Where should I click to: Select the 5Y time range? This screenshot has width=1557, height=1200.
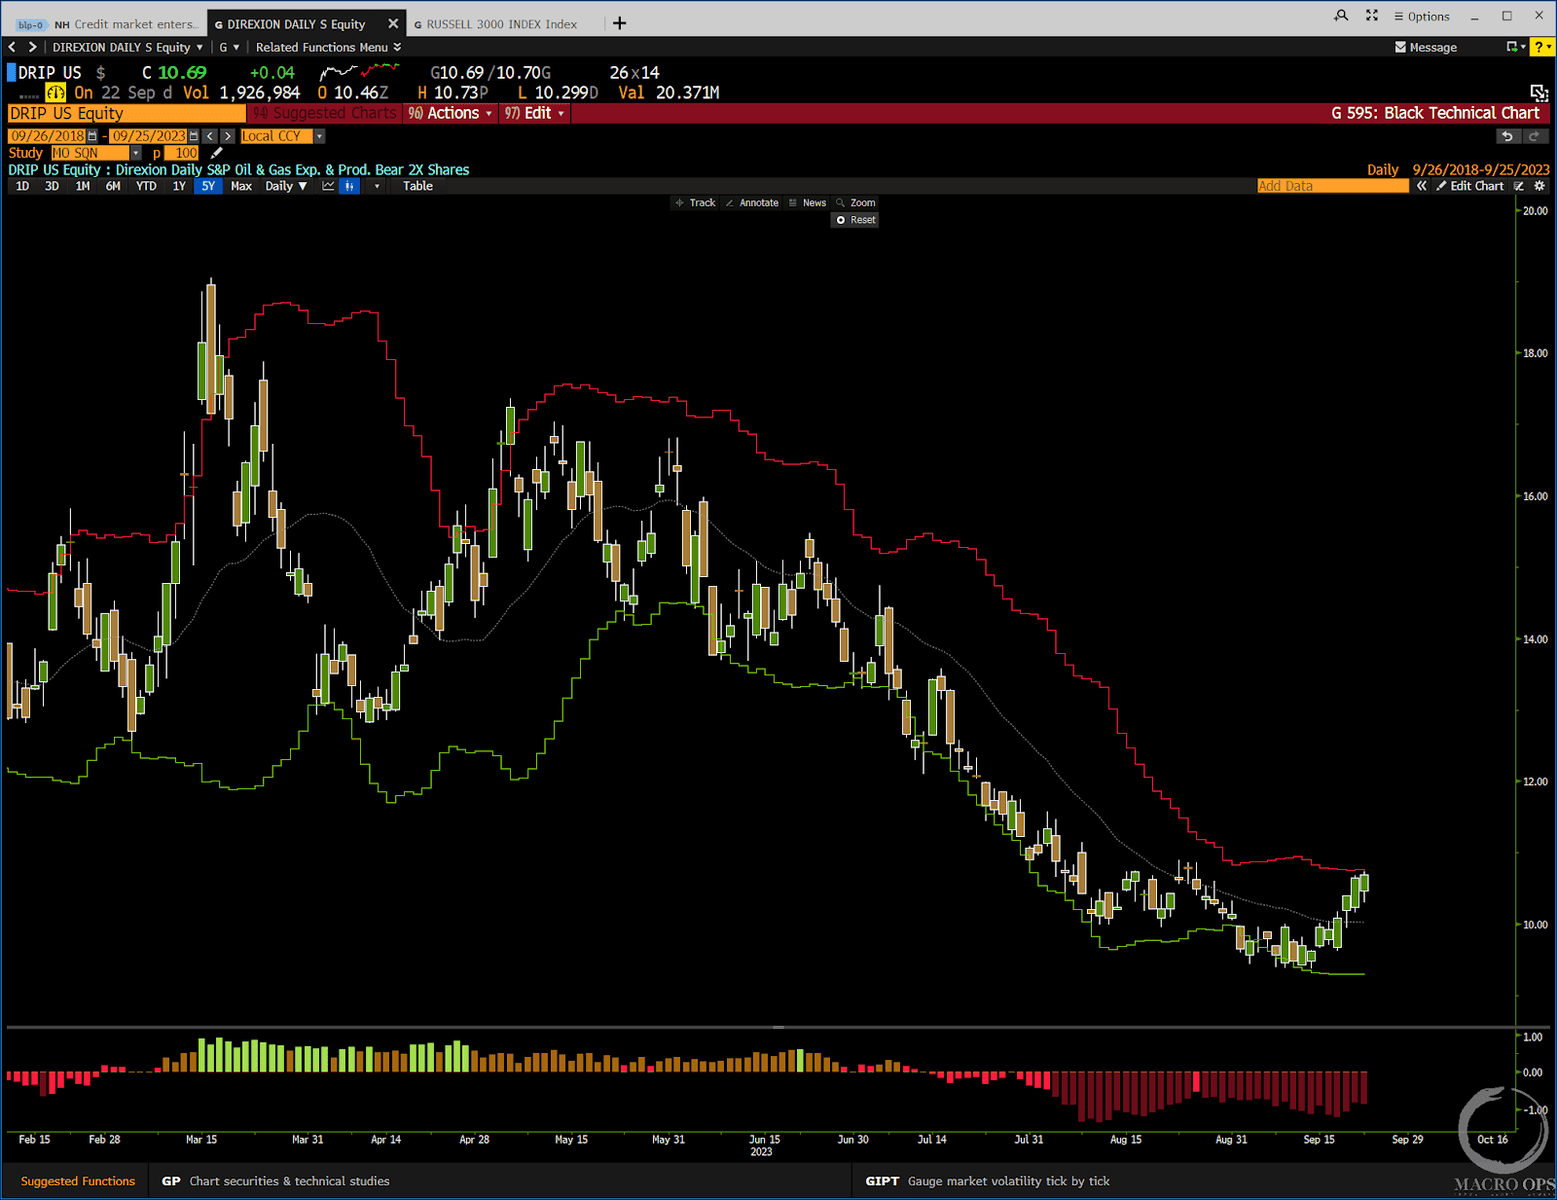click(x=208, y=186)
